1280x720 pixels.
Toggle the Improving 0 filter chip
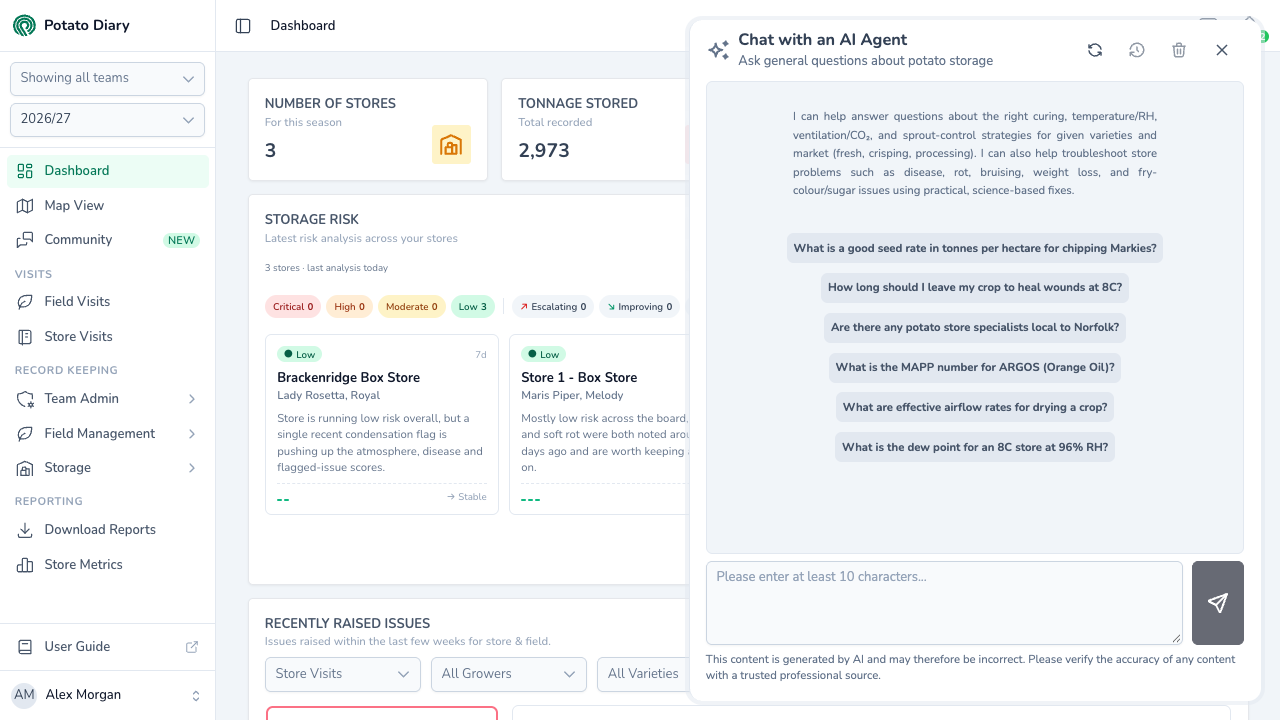pyautogui.click(x=640, y=307)
